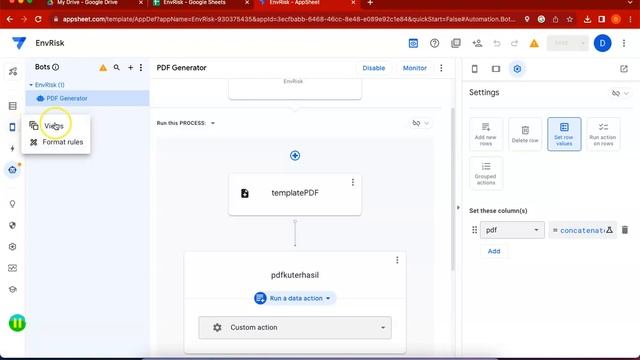The image size is (640, 360).
Task: Click Add under Set these column(s)
Action: 494,251
